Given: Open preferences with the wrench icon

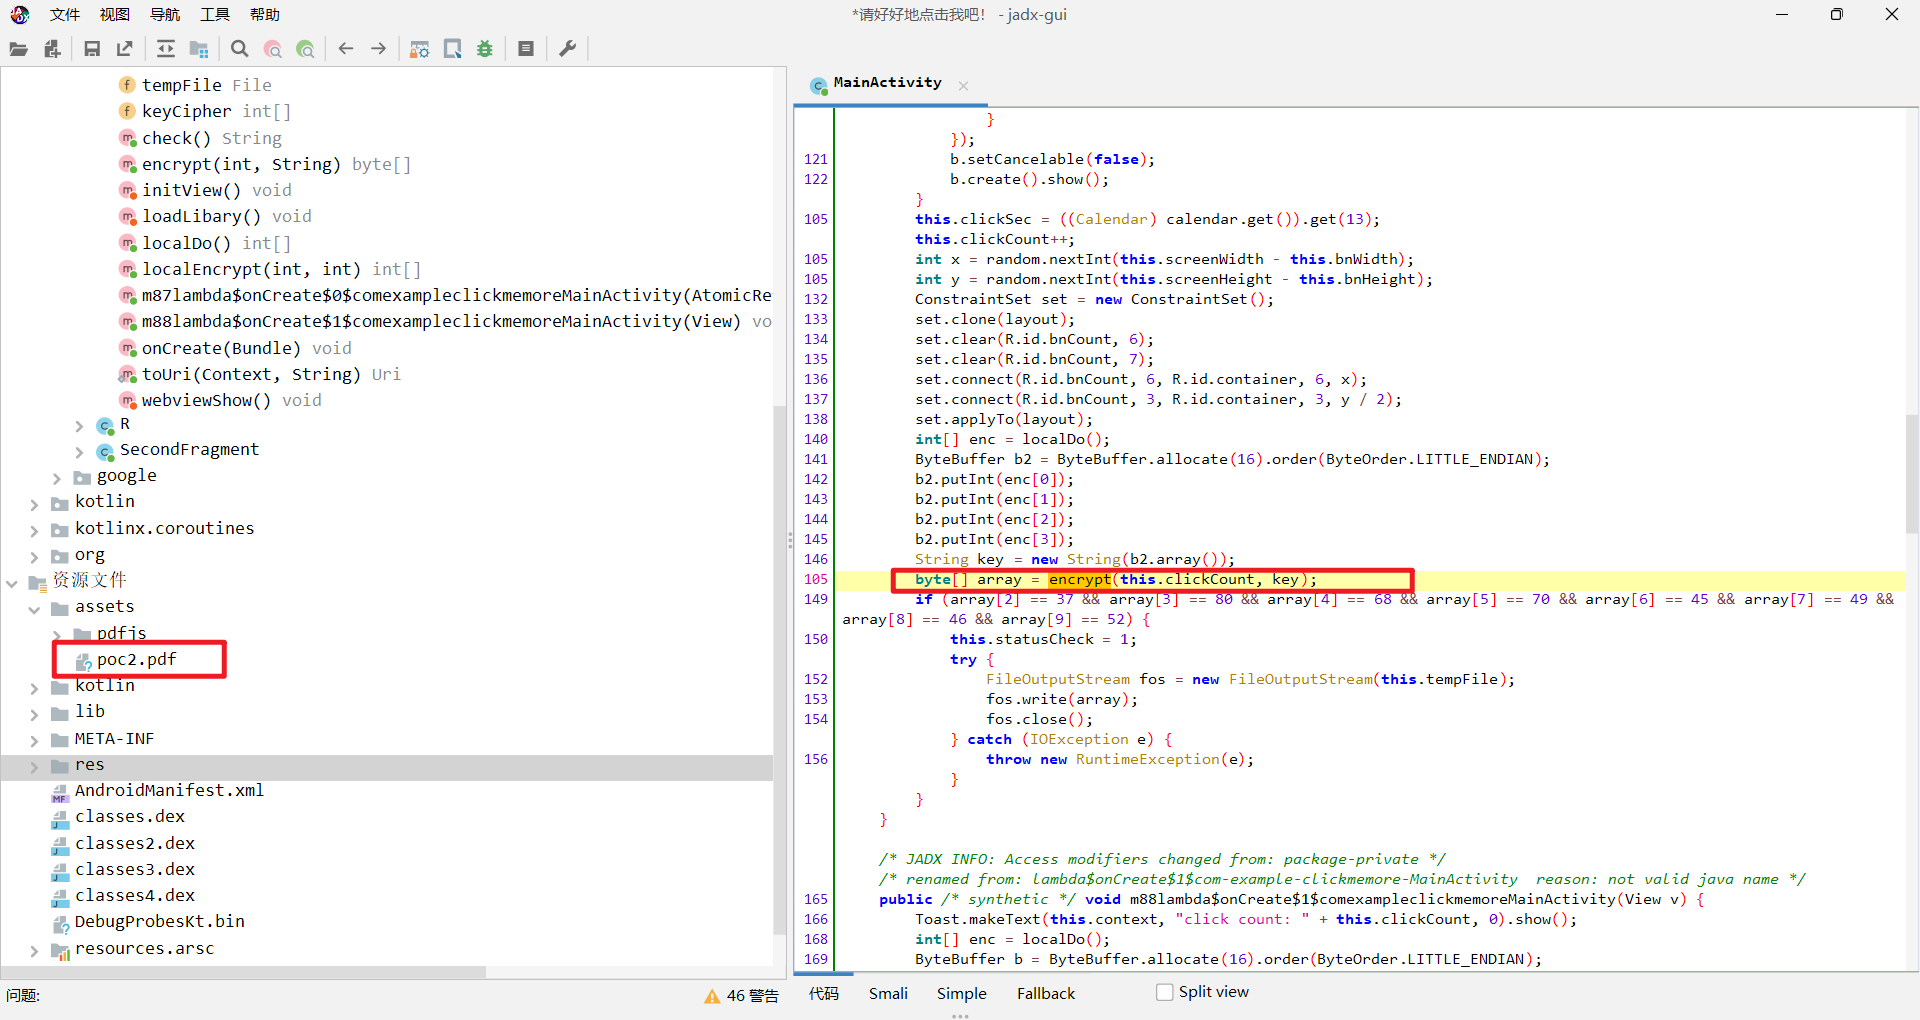Looking at the screenshot, I should click(567, 49).
